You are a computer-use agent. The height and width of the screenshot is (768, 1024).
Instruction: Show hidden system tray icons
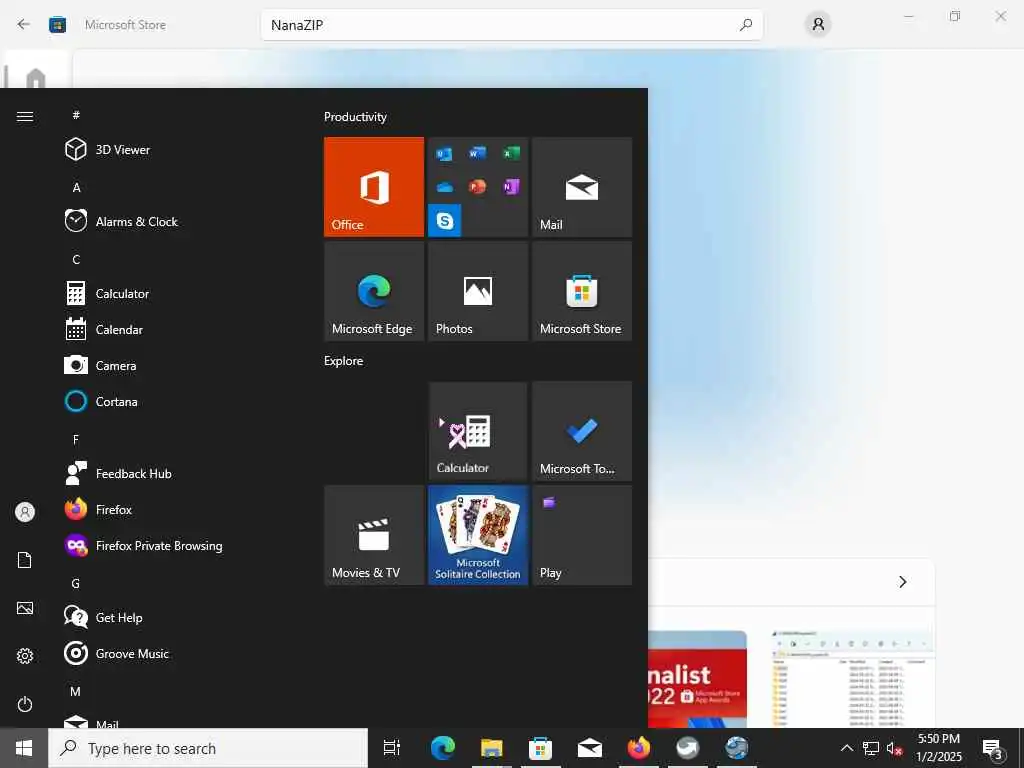click(x=846, y=748)
